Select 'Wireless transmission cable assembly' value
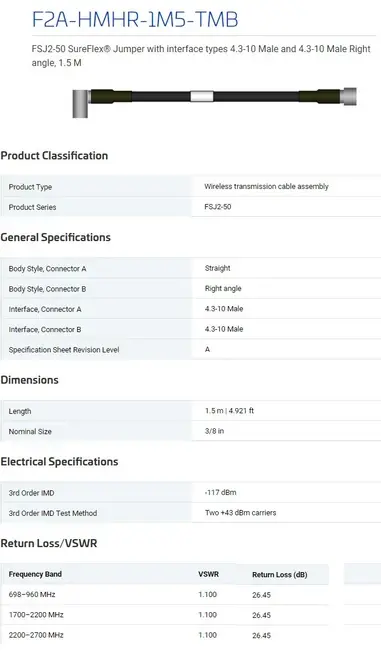 (x=266, y=186)
